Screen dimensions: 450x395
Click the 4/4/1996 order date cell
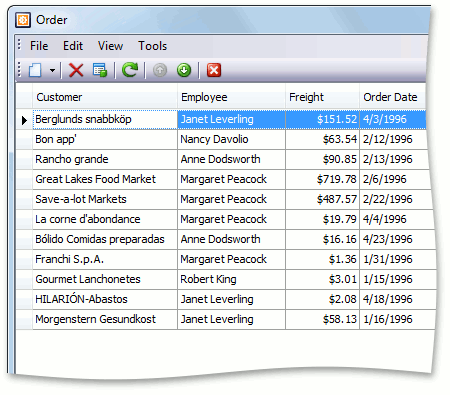click(396, 219)
